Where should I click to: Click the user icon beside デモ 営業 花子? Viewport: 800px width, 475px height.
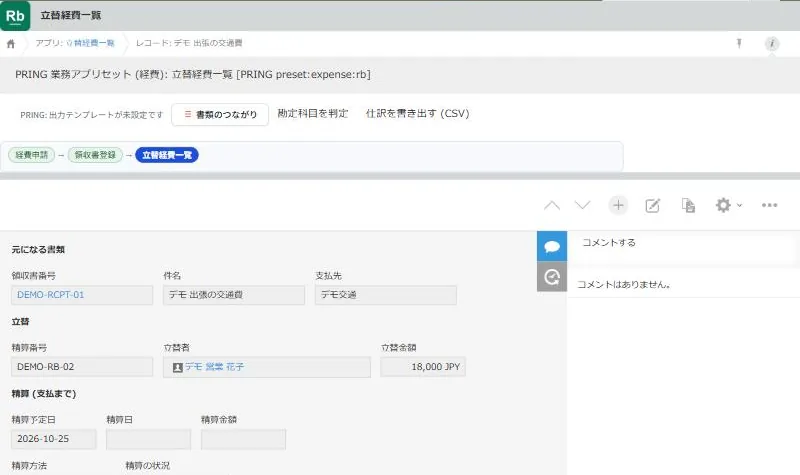click(x=178, y=367)
